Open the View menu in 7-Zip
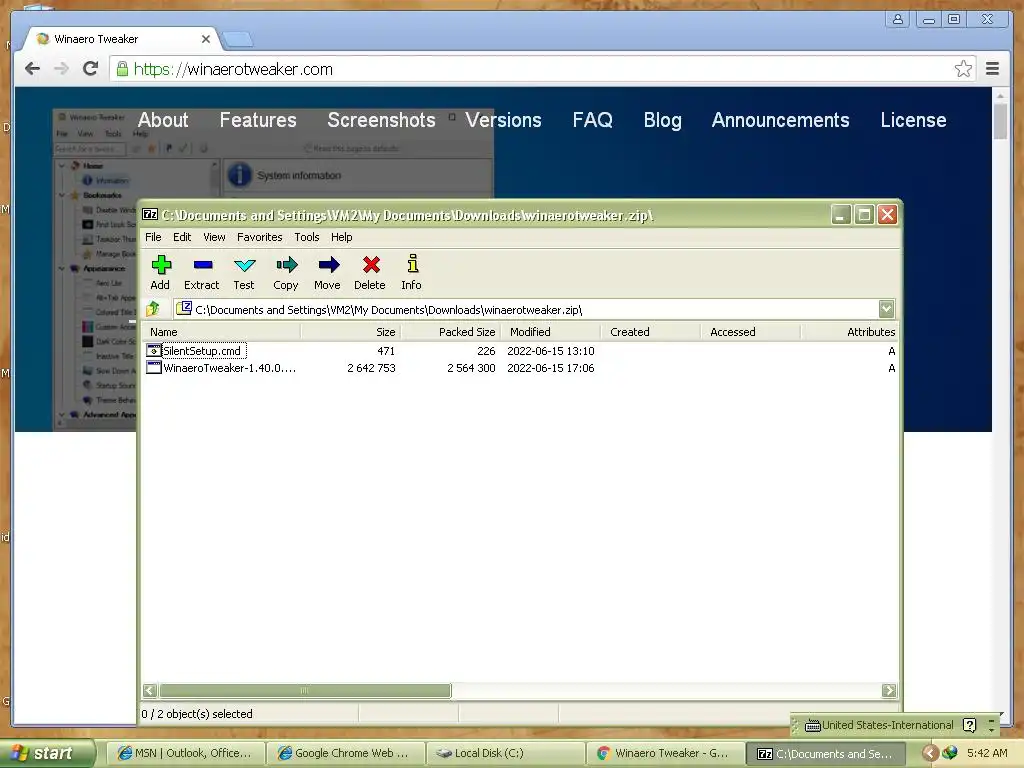 click(214, 237)
